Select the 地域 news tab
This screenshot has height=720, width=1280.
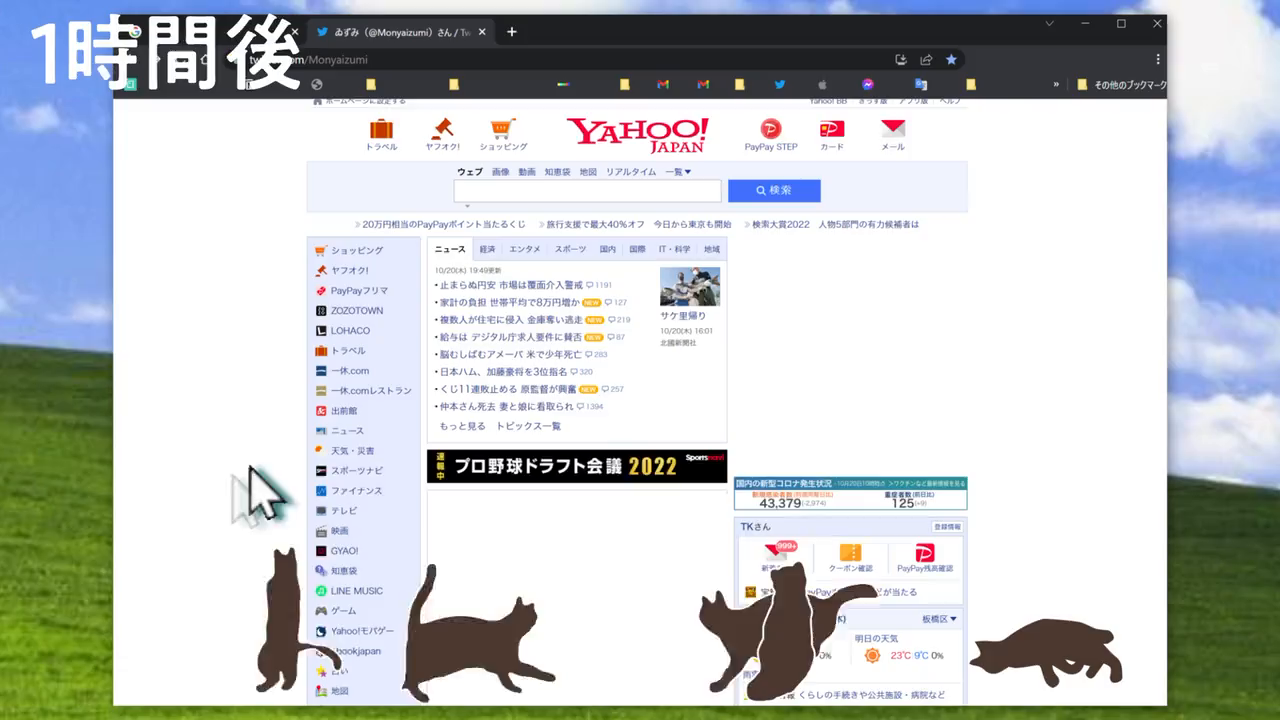tap(711, 249)
